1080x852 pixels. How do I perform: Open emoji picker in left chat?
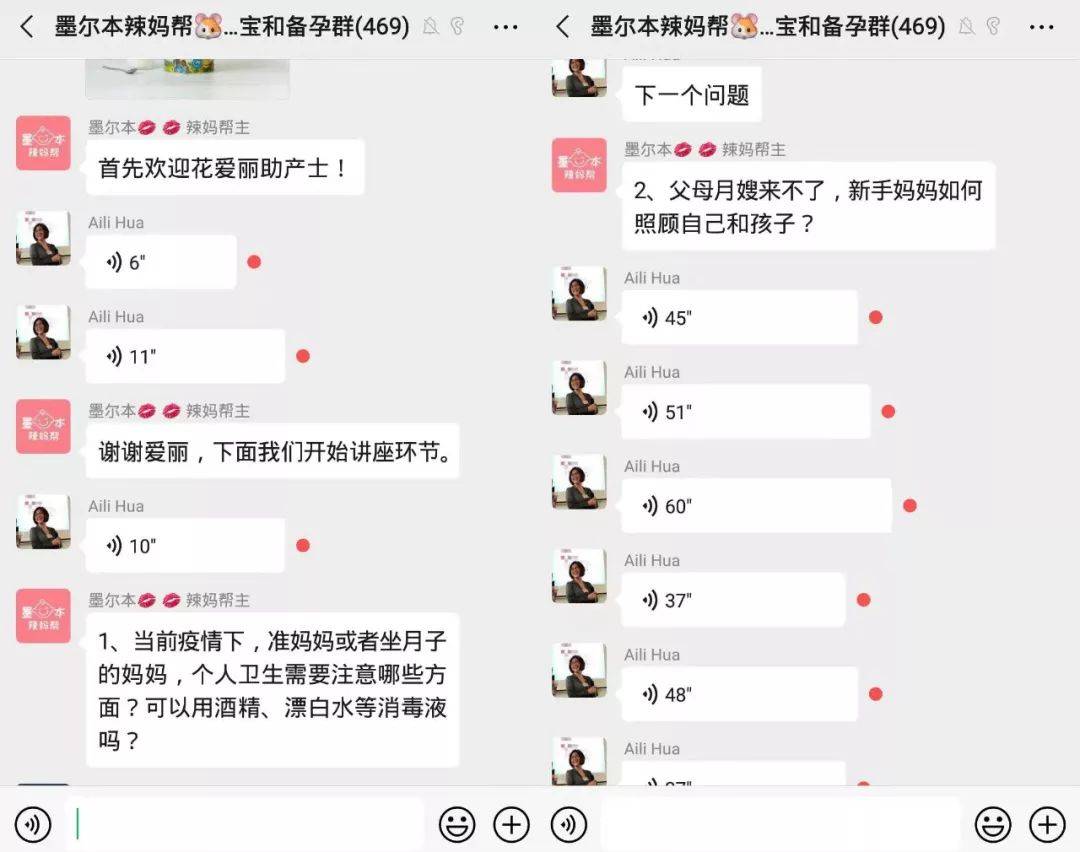tap(457, 824)
